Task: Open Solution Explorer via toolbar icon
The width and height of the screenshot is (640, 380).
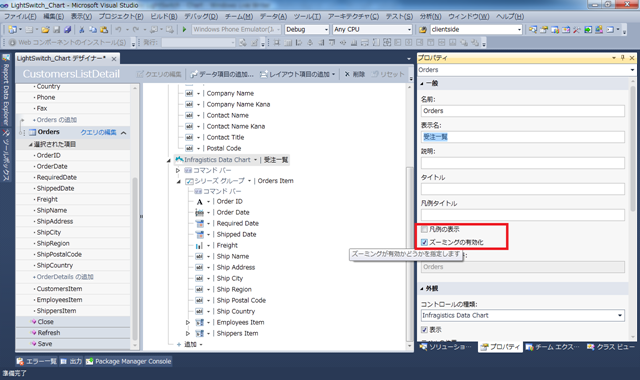Action: tap(533, 30)
